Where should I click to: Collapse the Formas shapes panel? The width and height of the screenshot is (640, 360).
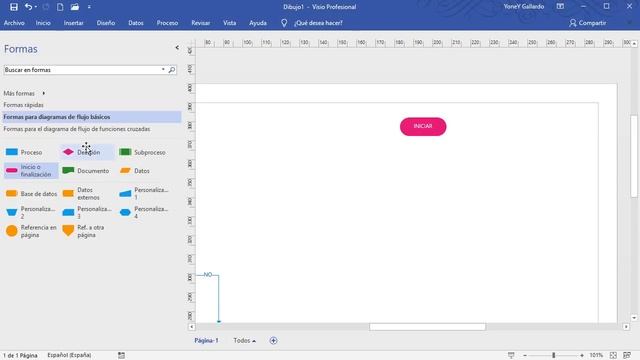177,48
